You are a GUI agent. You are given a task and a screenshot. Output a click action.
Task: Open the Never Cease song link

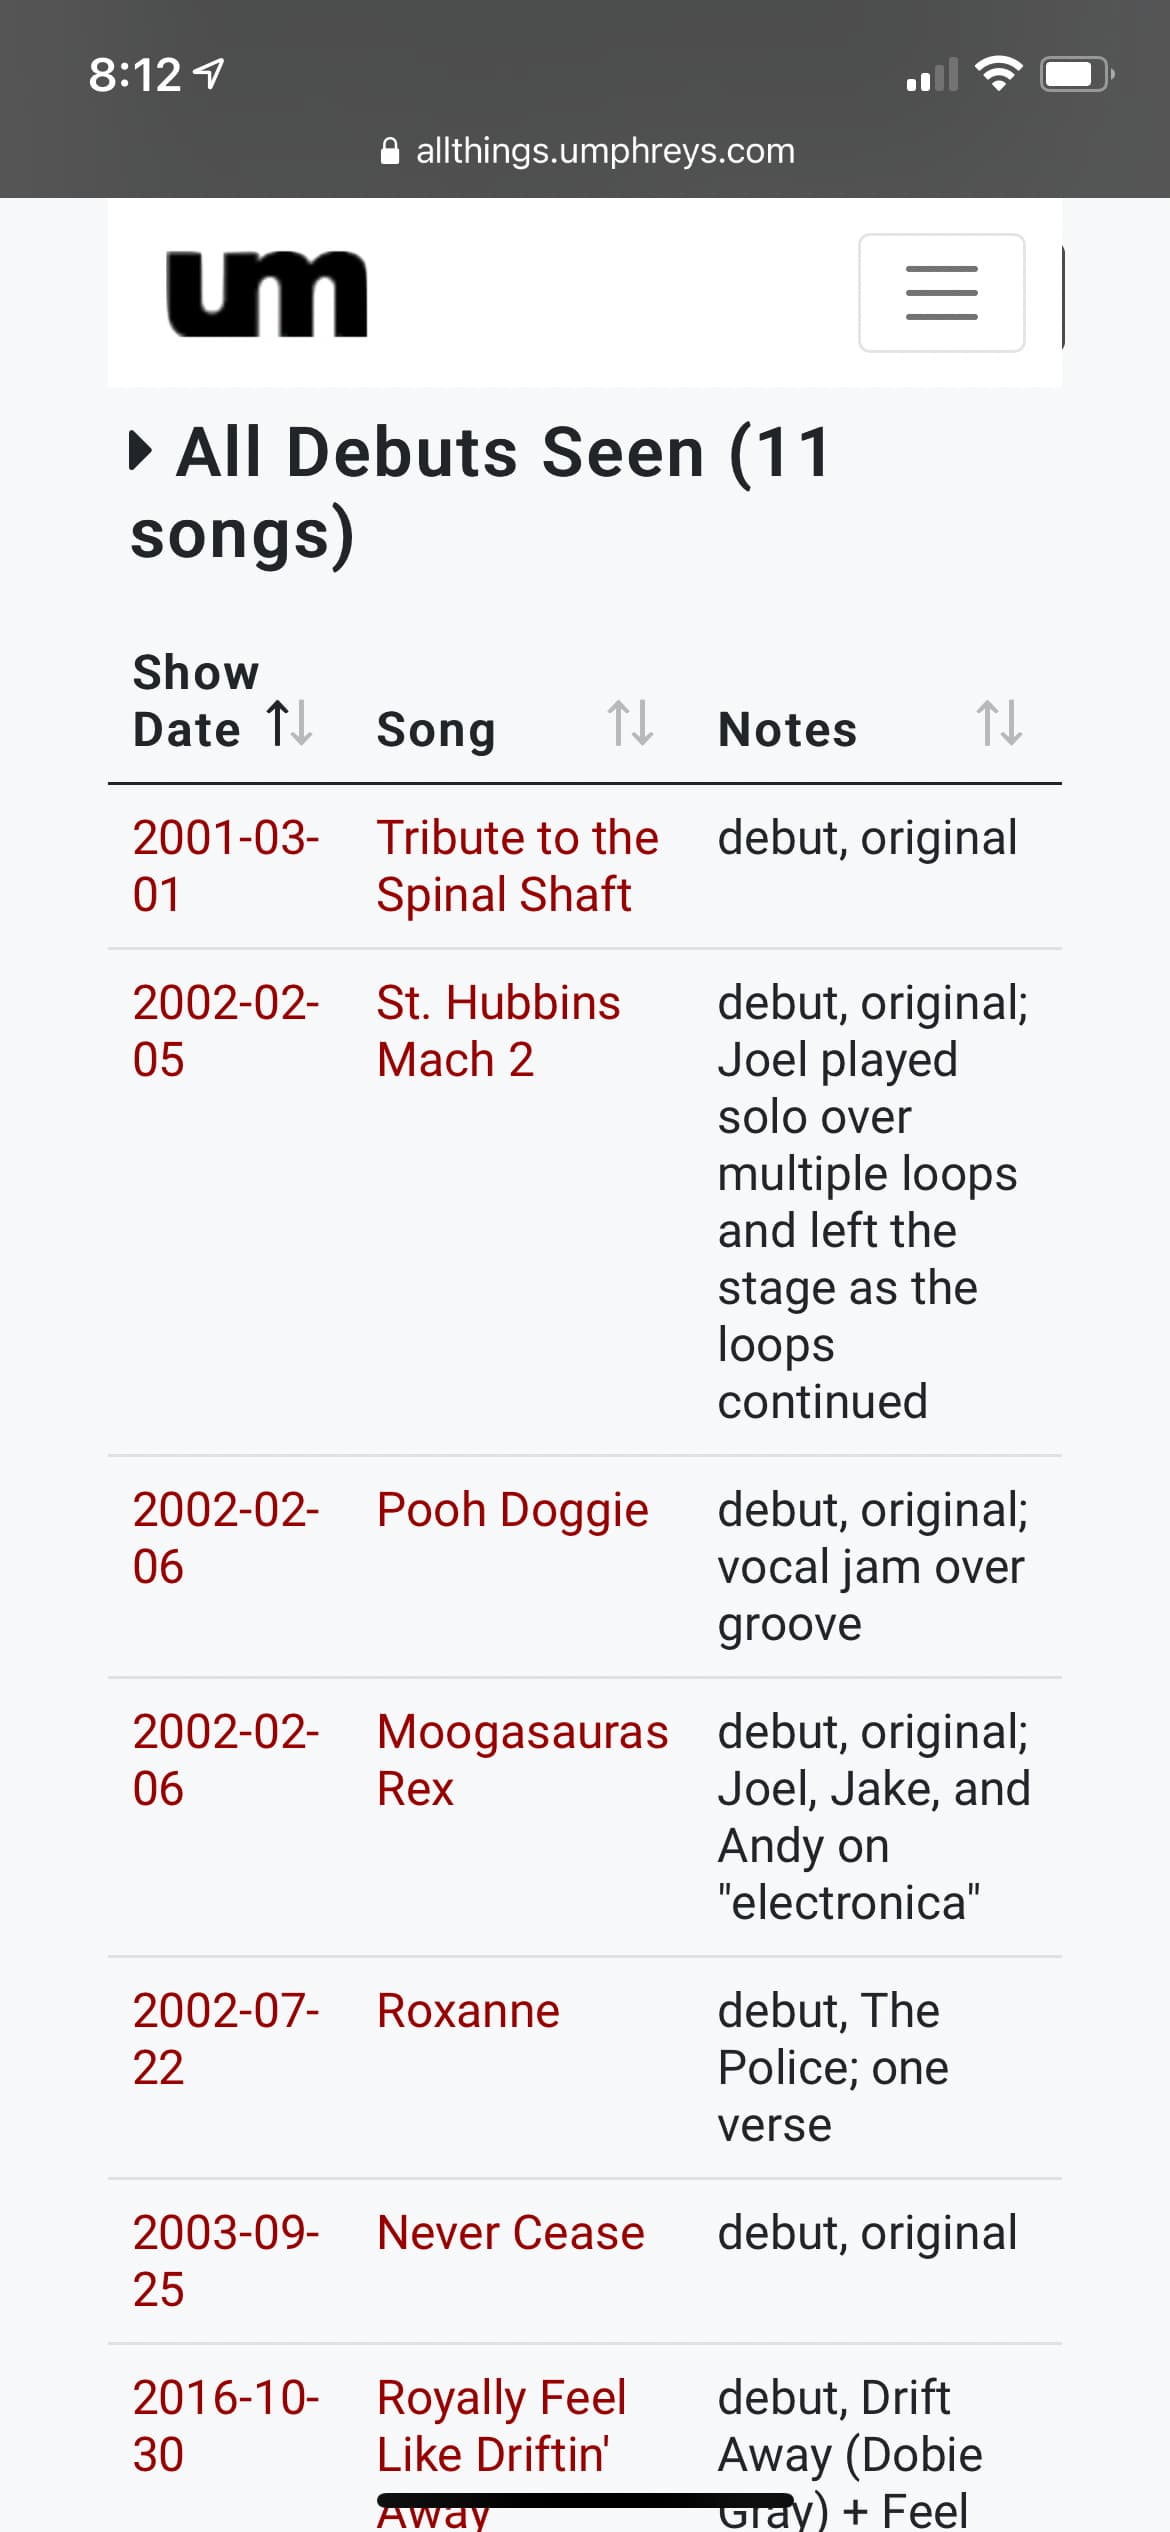click(x=510, y=2232)
